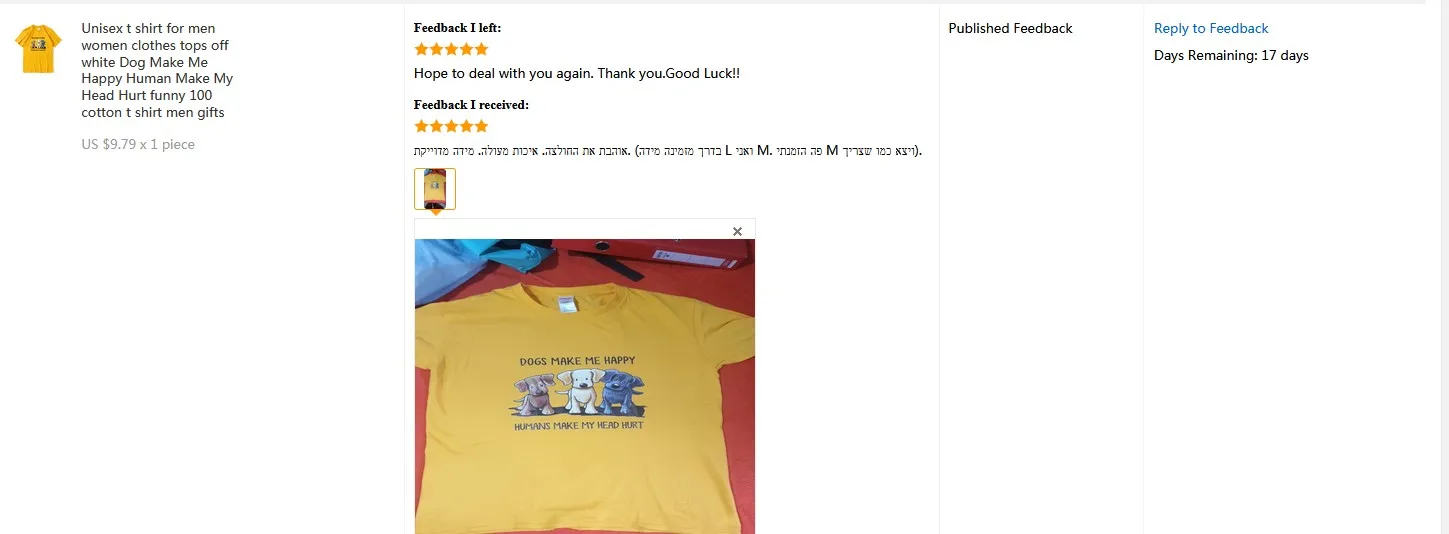Click the Published Feedback status text
The width and height of the screenshot is (1449, 534).
(x=1010, y=28)
